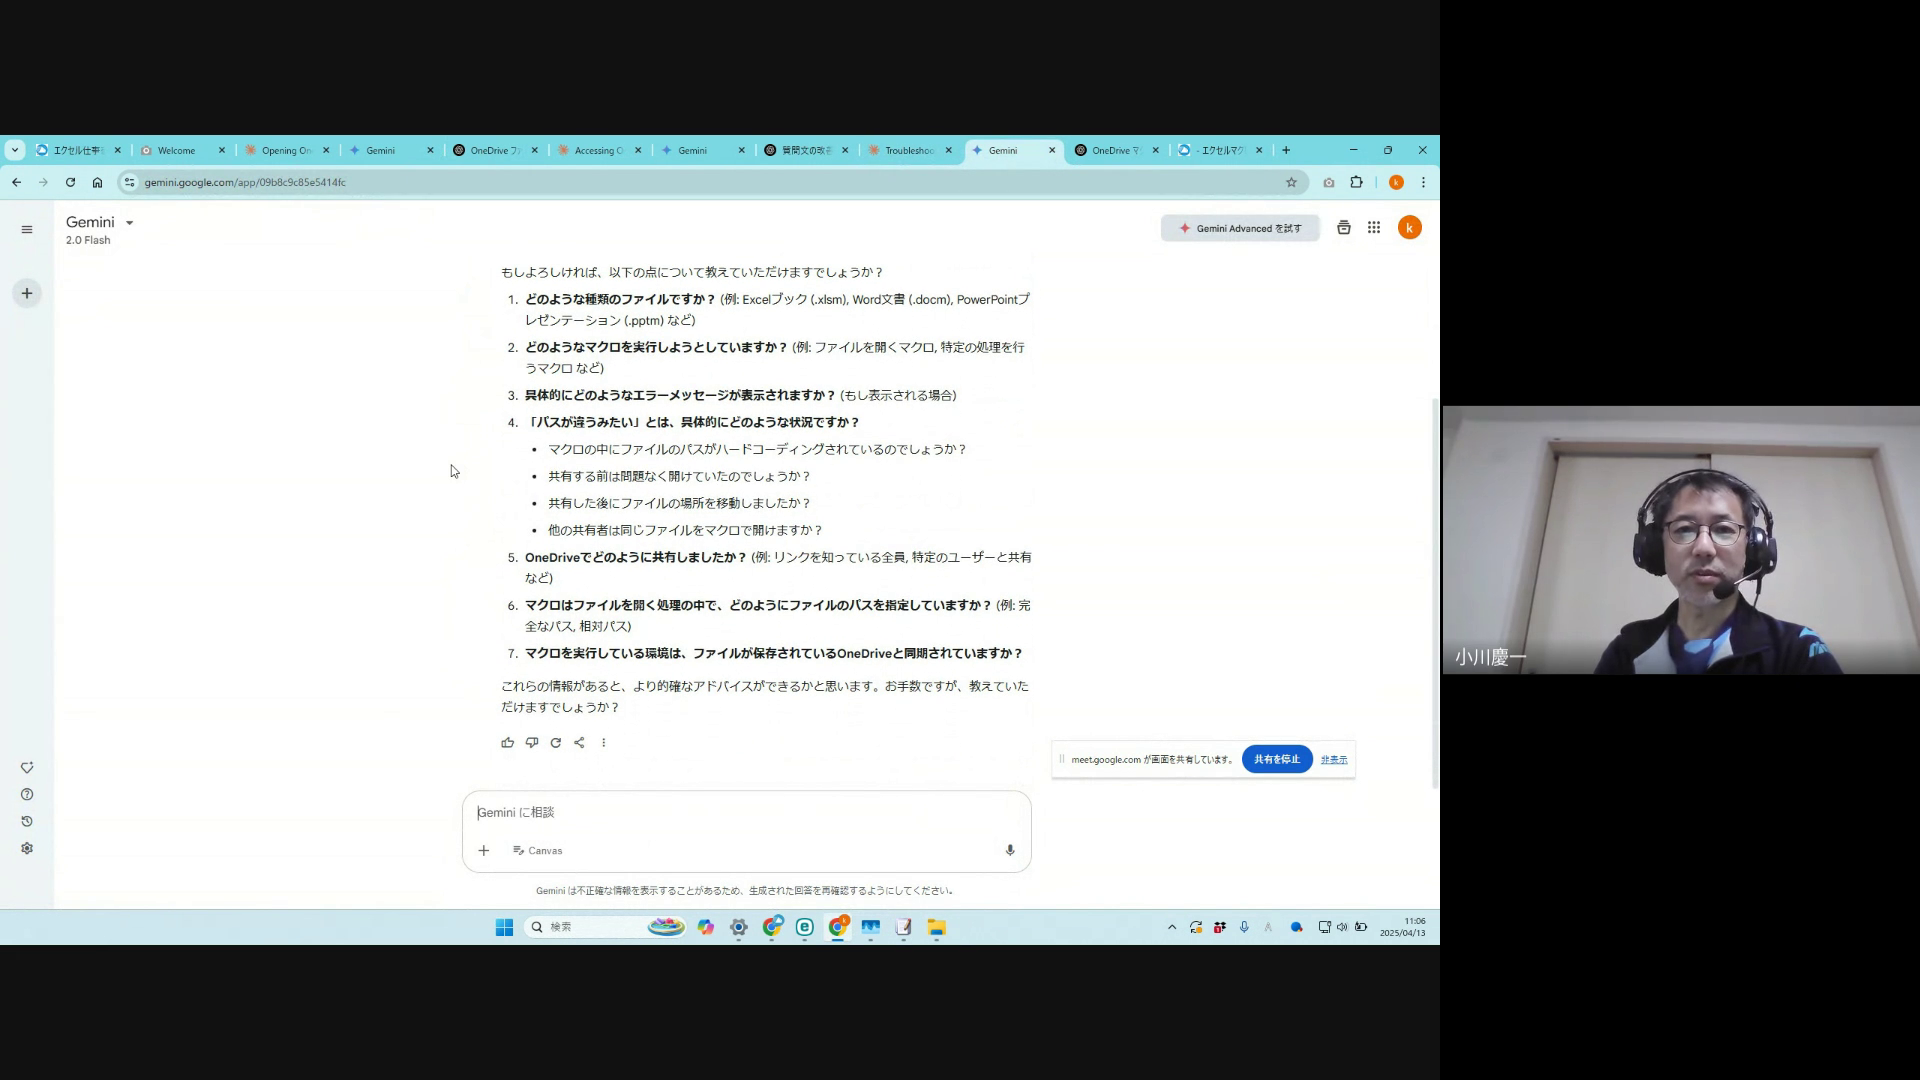Open activity history icon in sidebar
This screenshot has height=1080, width=1920.
tap(27, 821)
